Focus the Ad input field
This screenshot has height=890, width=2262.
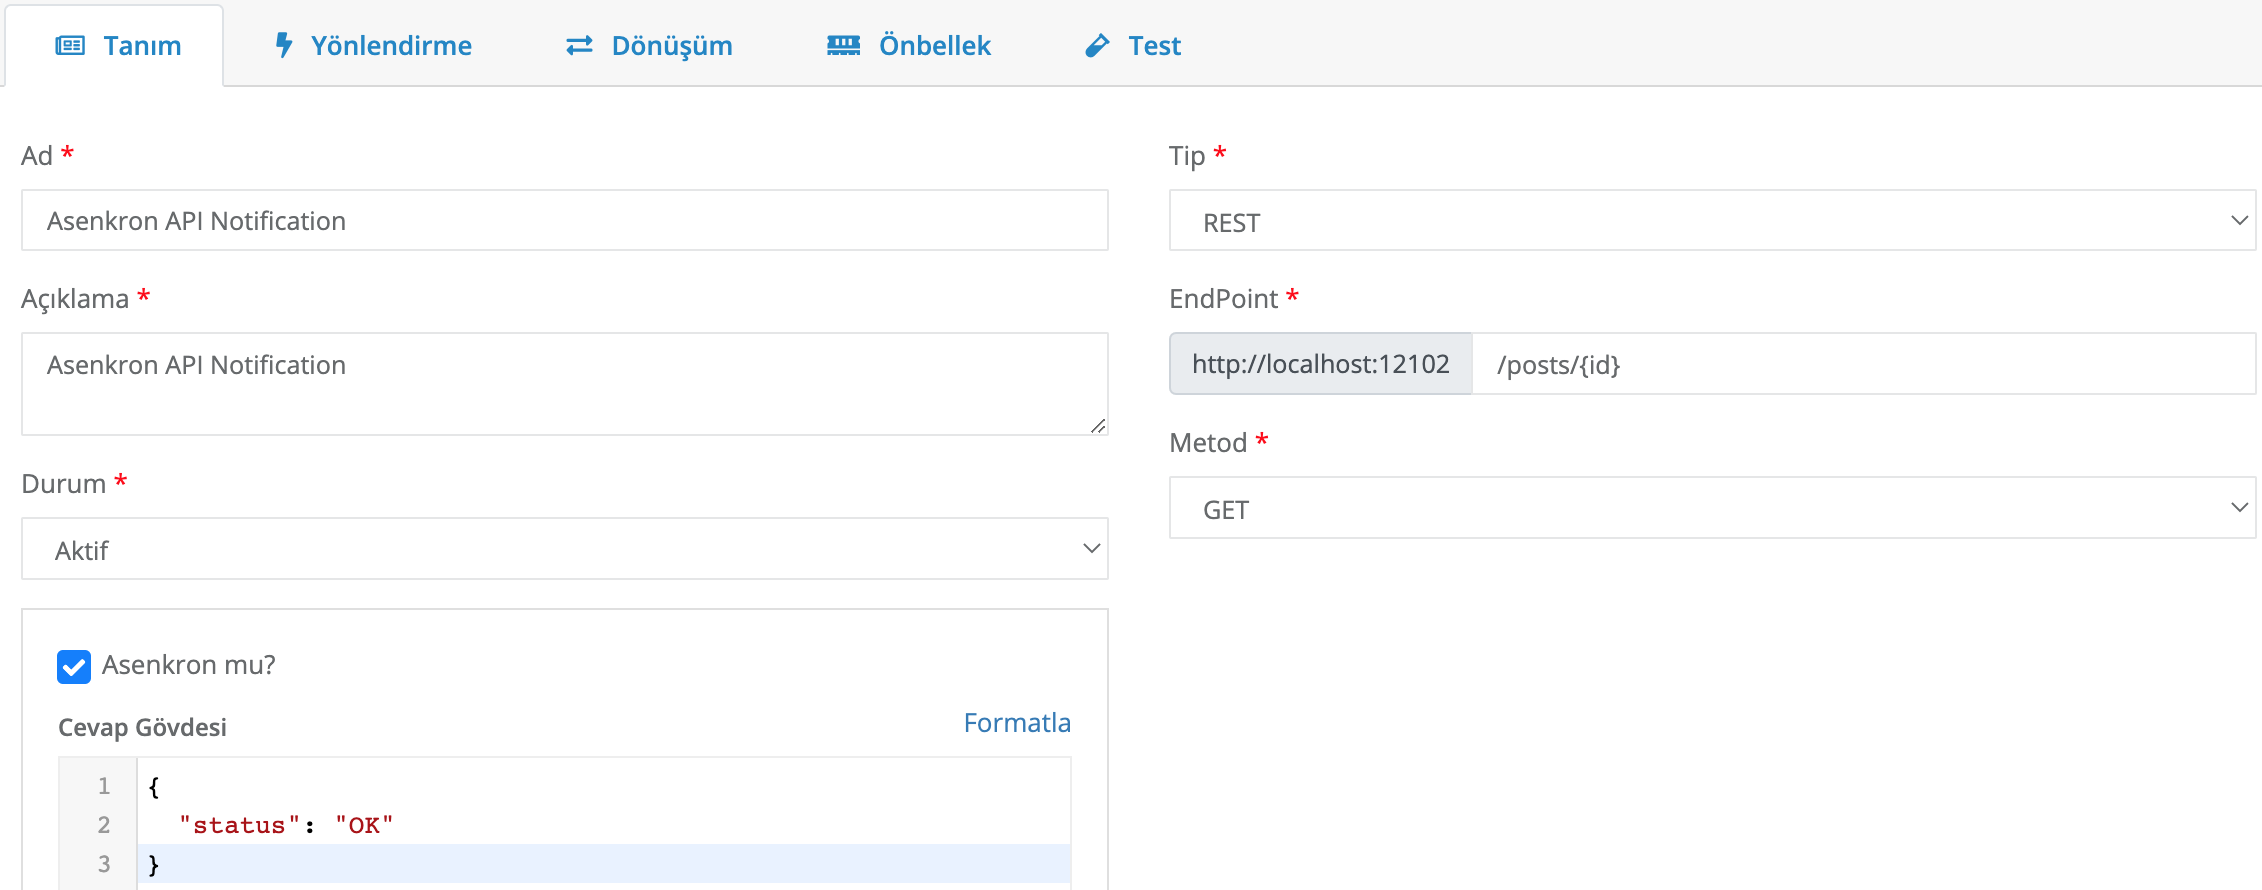pos(565,220)
